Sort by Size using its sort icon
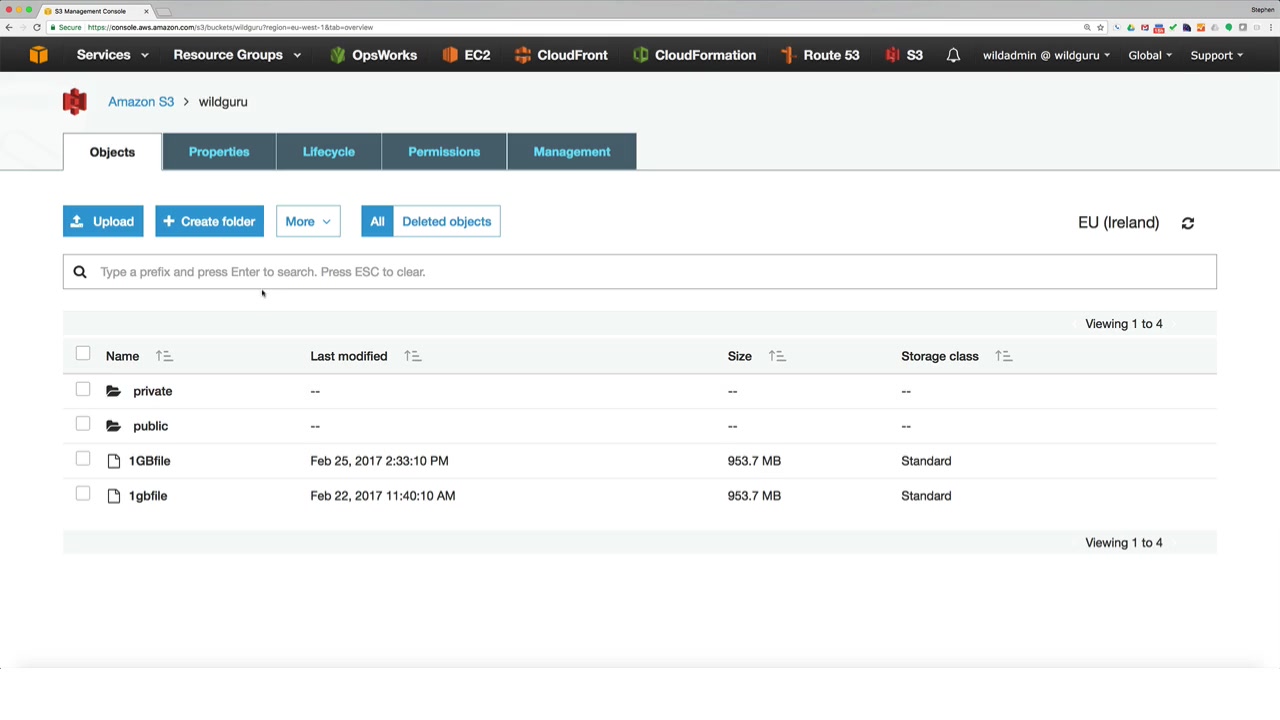Image resolution: width=1280 pixels, height=720 pixels. [x=777, y=356]
